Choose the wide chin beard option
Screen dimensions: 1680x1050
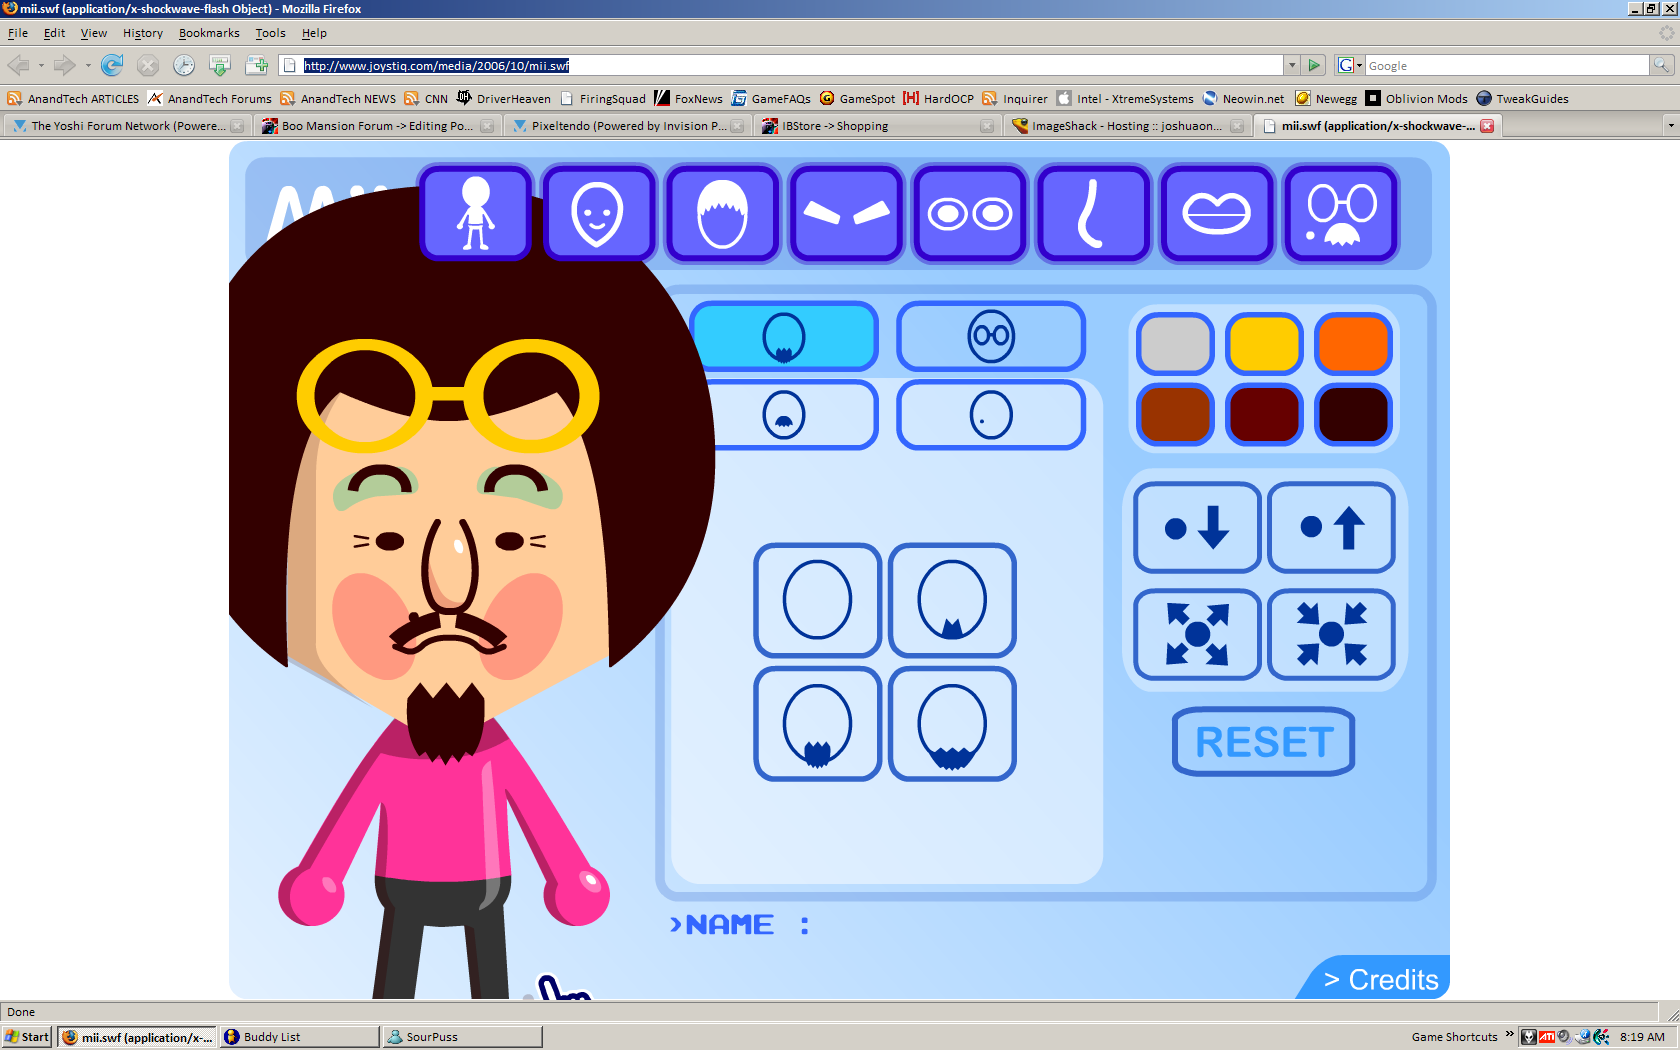[x=817, y=724]
